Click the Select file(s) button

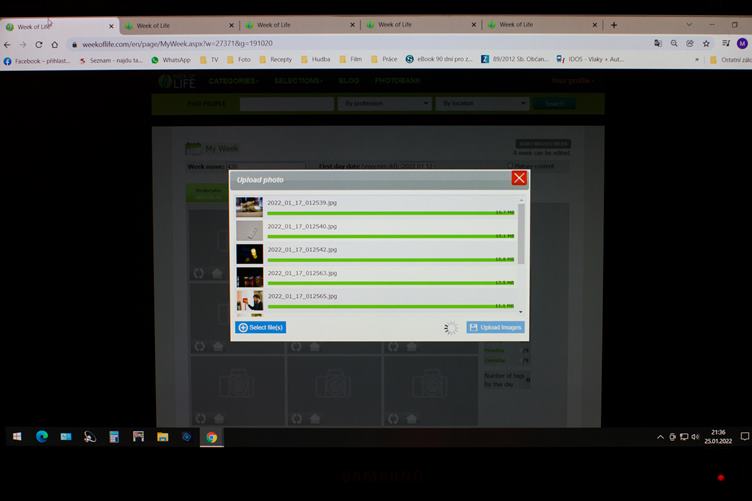click(261, 327)
